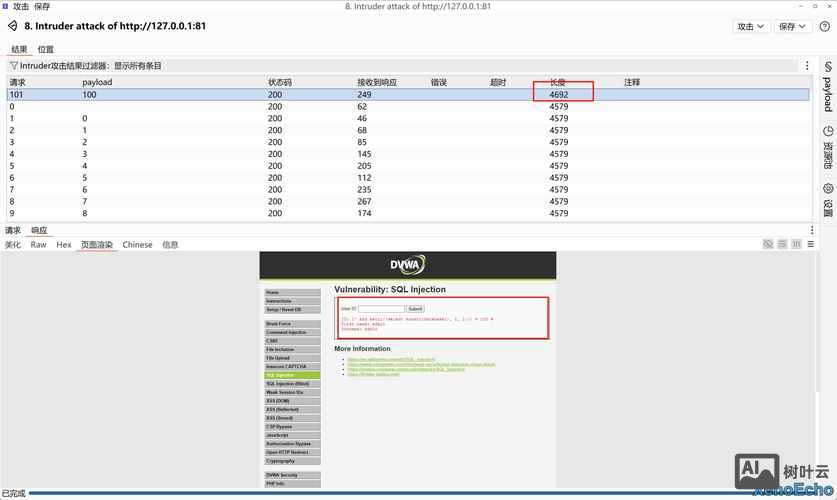
Task: Select request 3 row with response 85
Action: click(408, 142)
